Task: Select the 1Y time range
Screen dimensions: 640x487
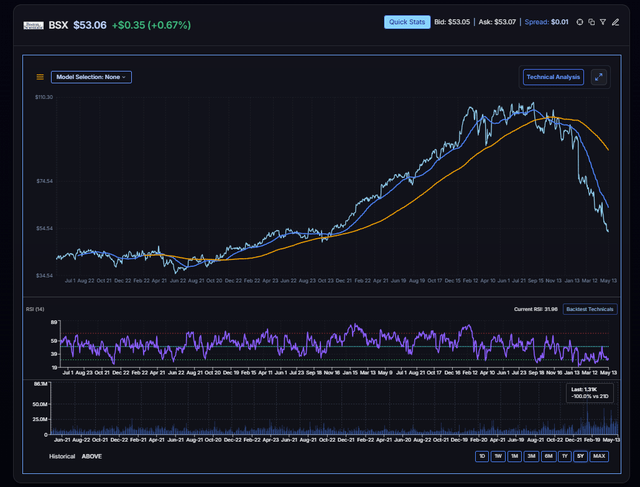Action: coord(565,456)
